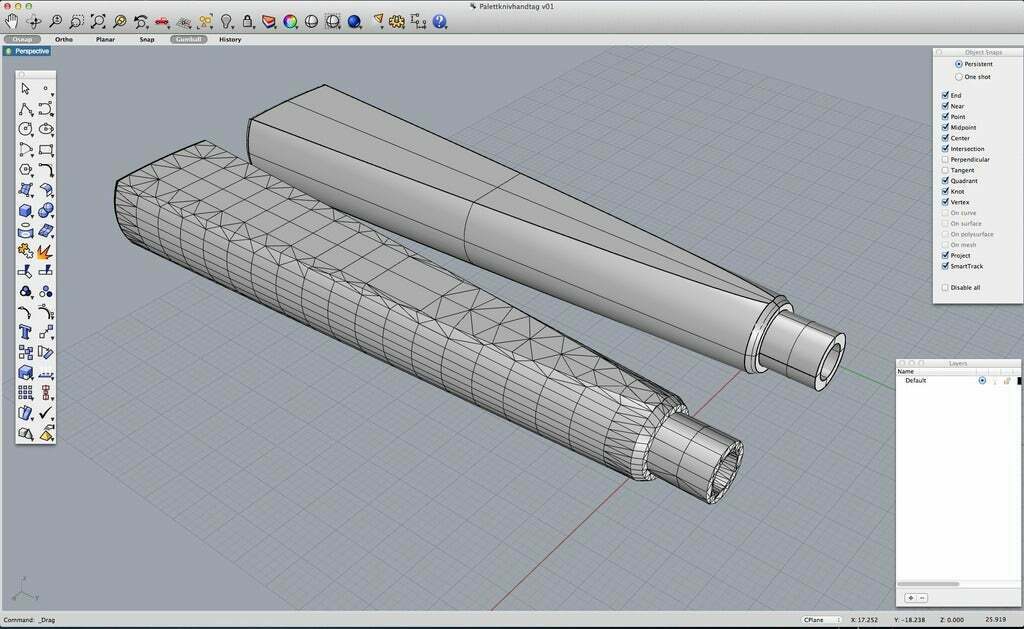Activate the Rotate View tool

click(33, 22)
